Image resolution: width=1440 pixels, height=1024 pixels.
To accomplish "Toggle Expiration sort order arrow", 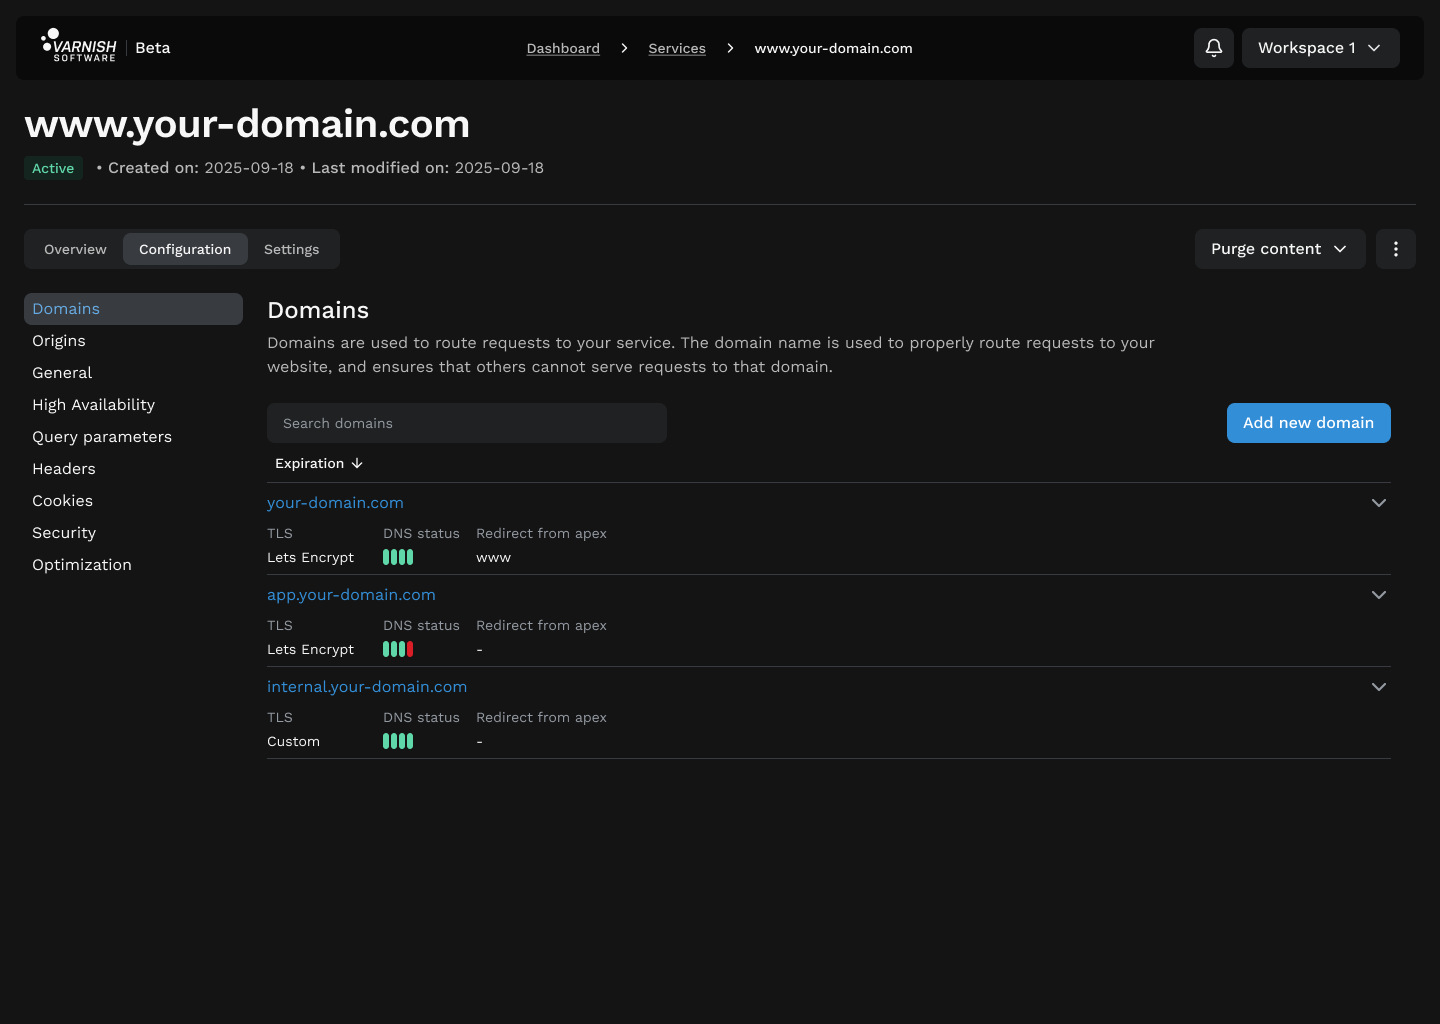I will [x=357, y=463].
